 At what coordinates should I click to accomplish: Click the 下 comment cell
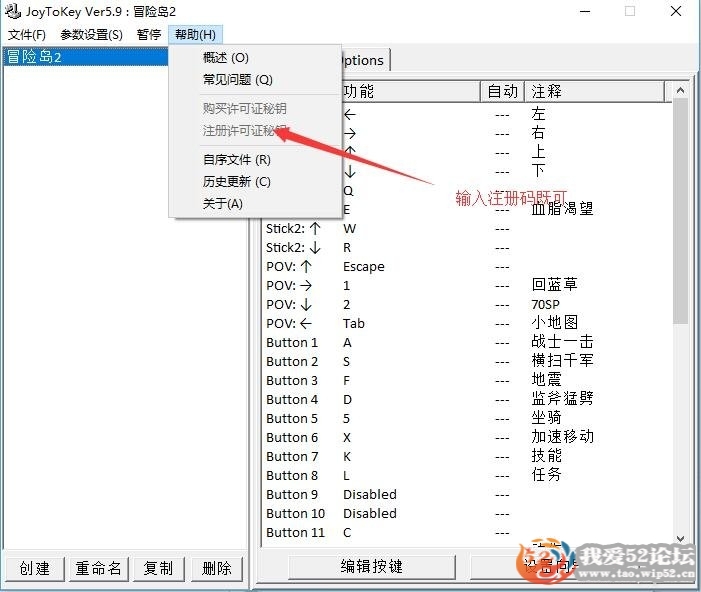(538, 170)
